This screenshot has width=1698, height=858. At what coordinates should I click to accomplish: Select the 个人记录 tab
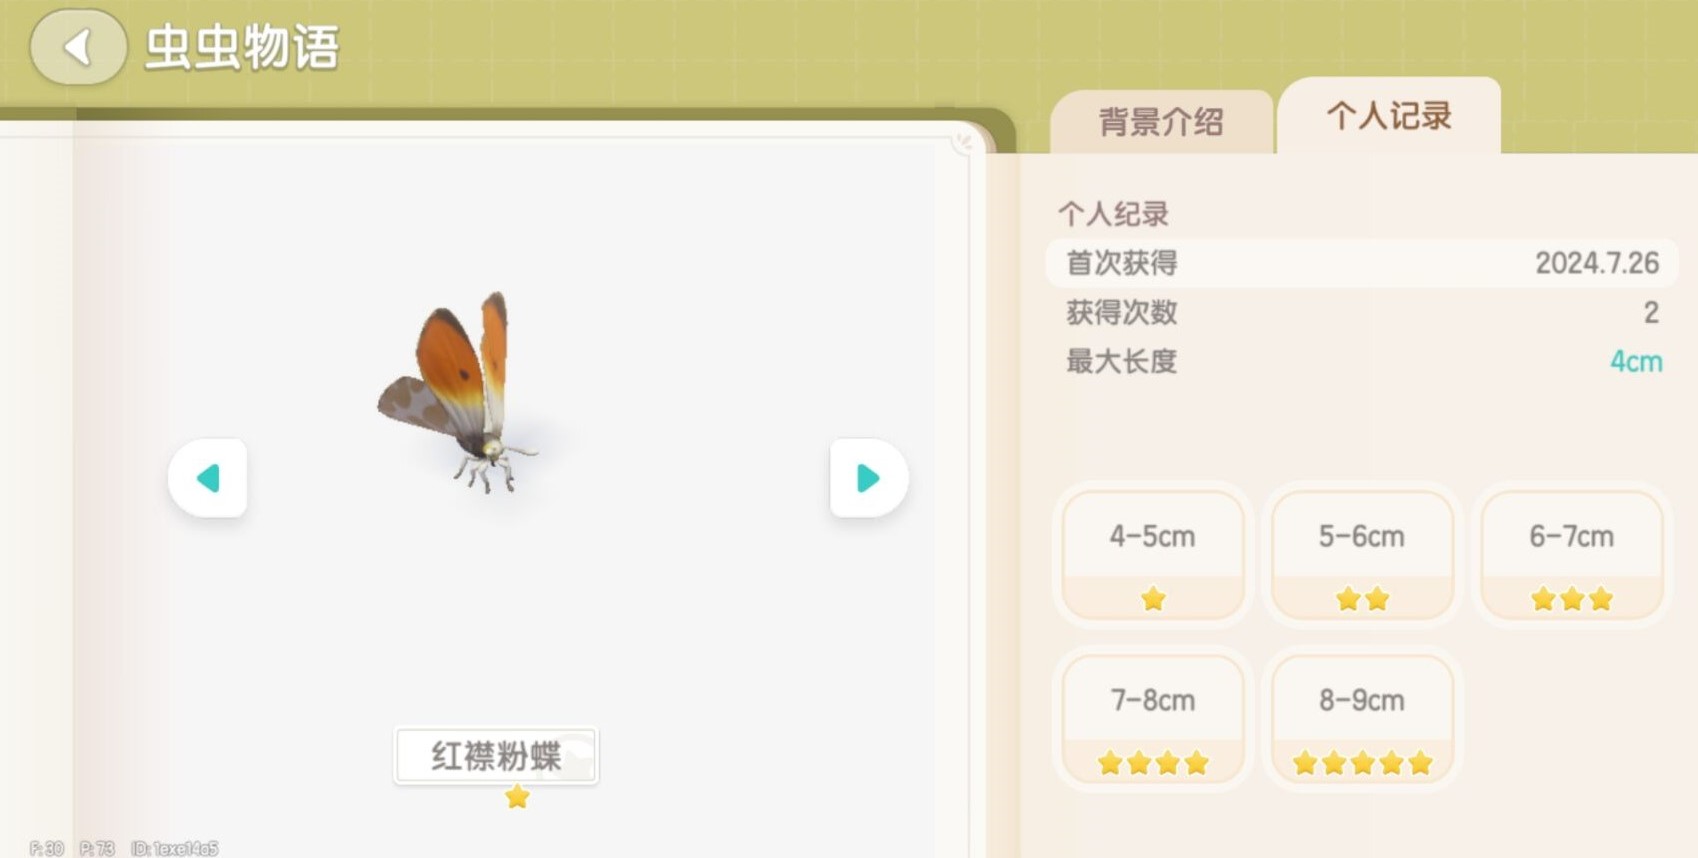coord(1389,116)
